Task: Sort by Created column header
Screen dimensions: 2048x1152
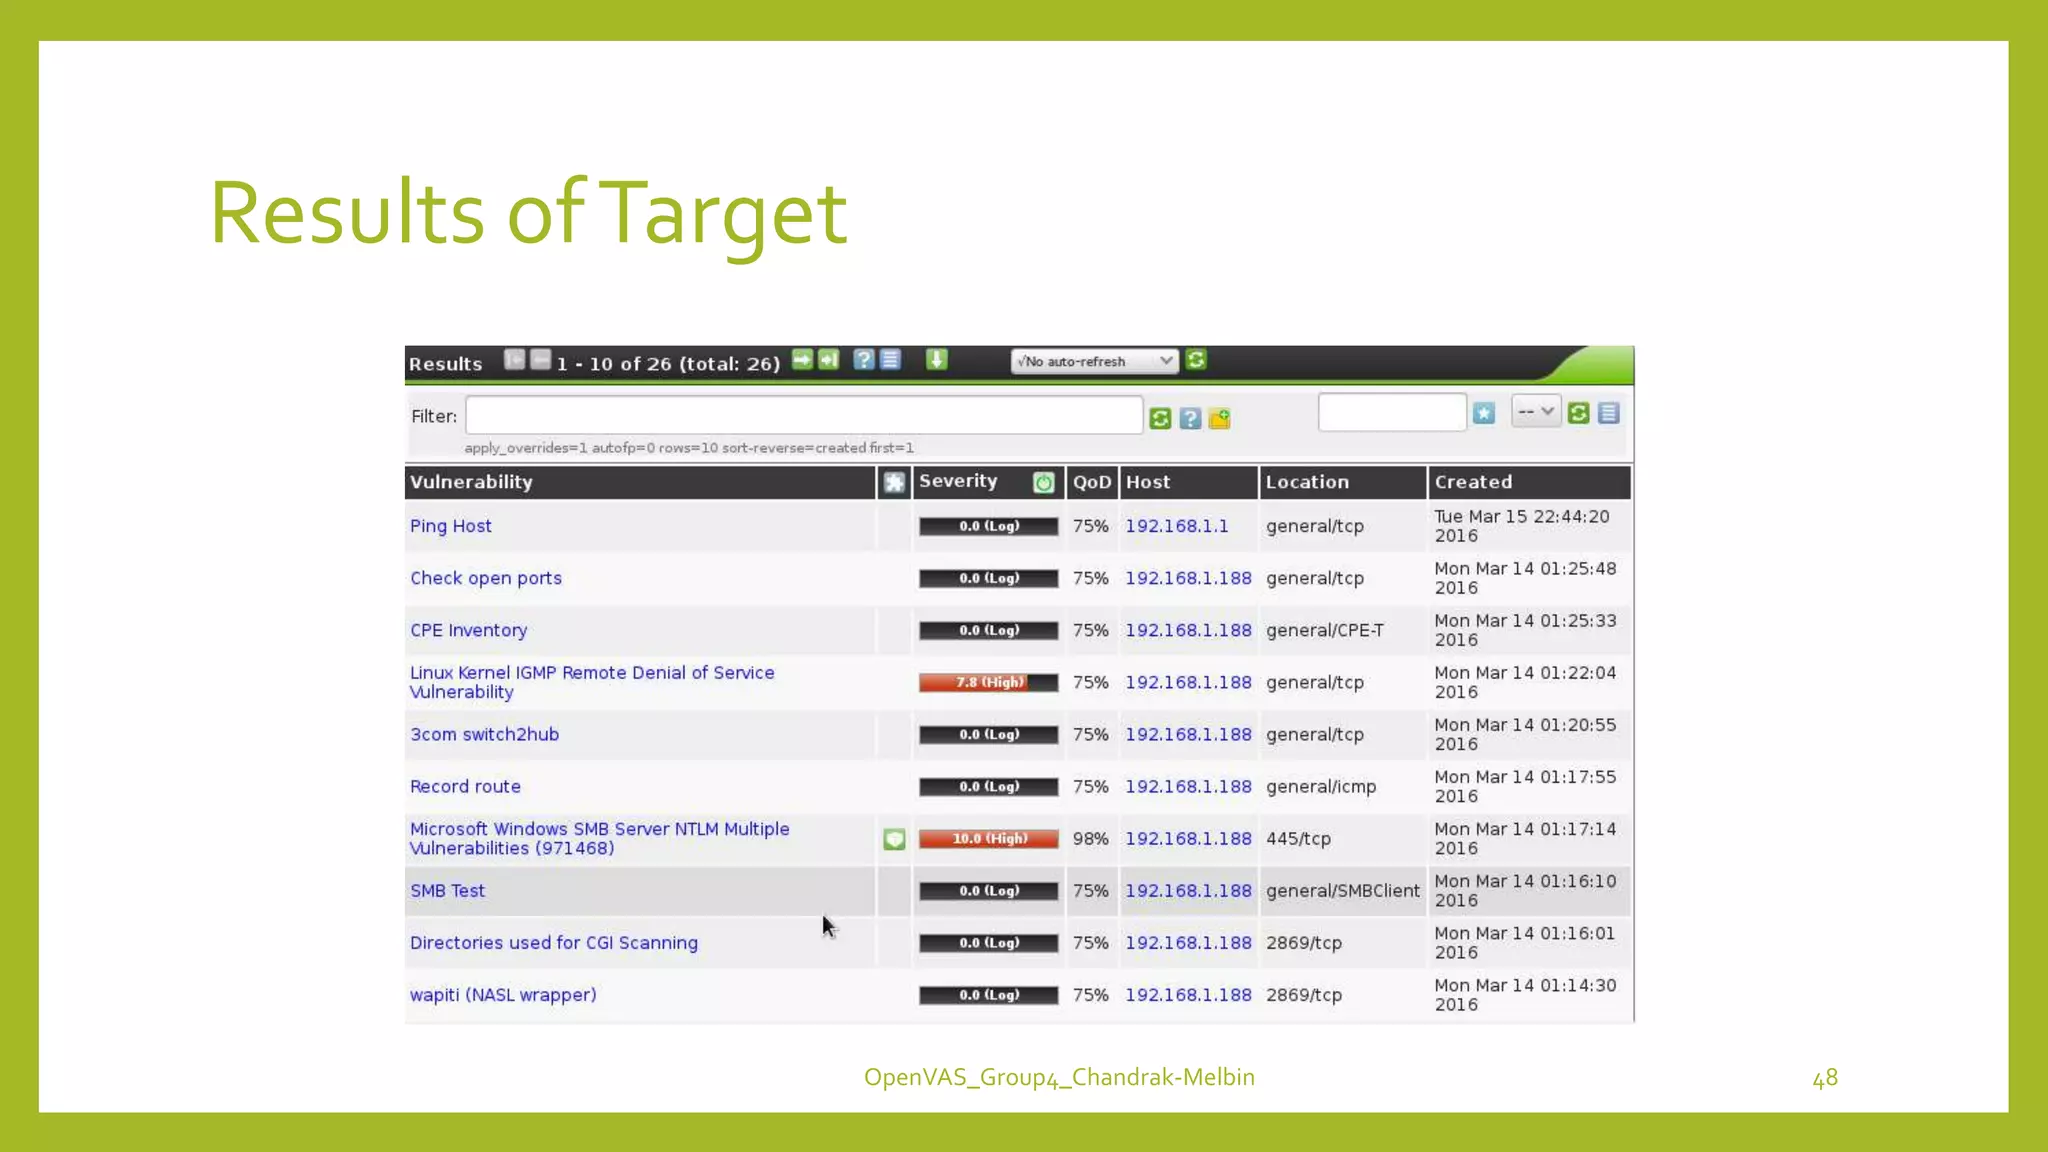Action: point(1473,482)
